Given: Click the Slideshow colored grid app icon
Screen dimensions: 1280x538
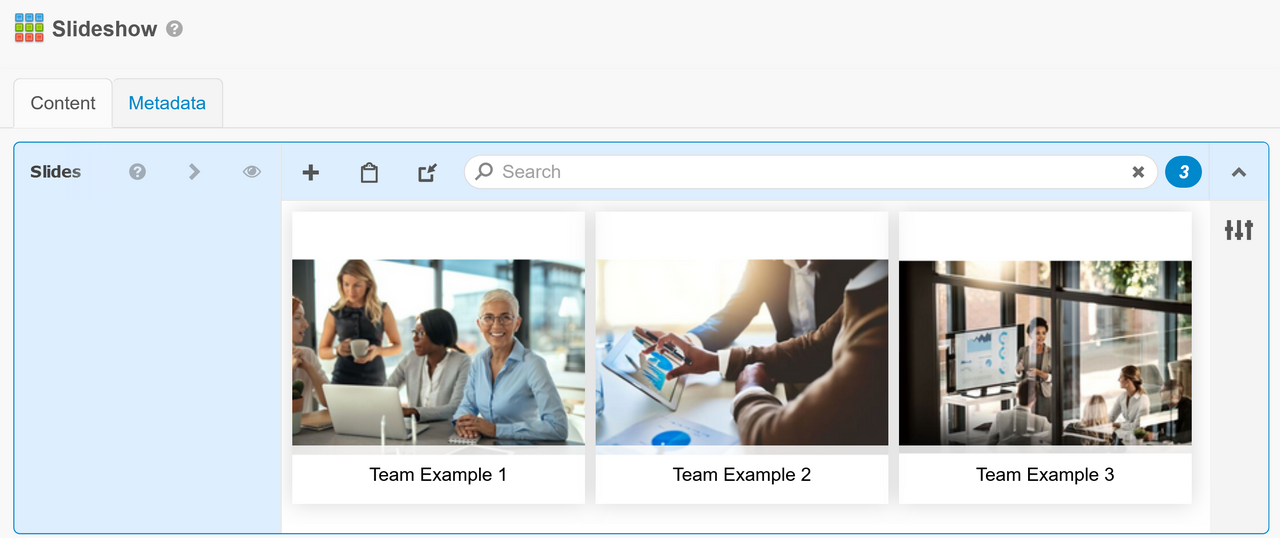Looking at the screenshot, I should point(29,28).
